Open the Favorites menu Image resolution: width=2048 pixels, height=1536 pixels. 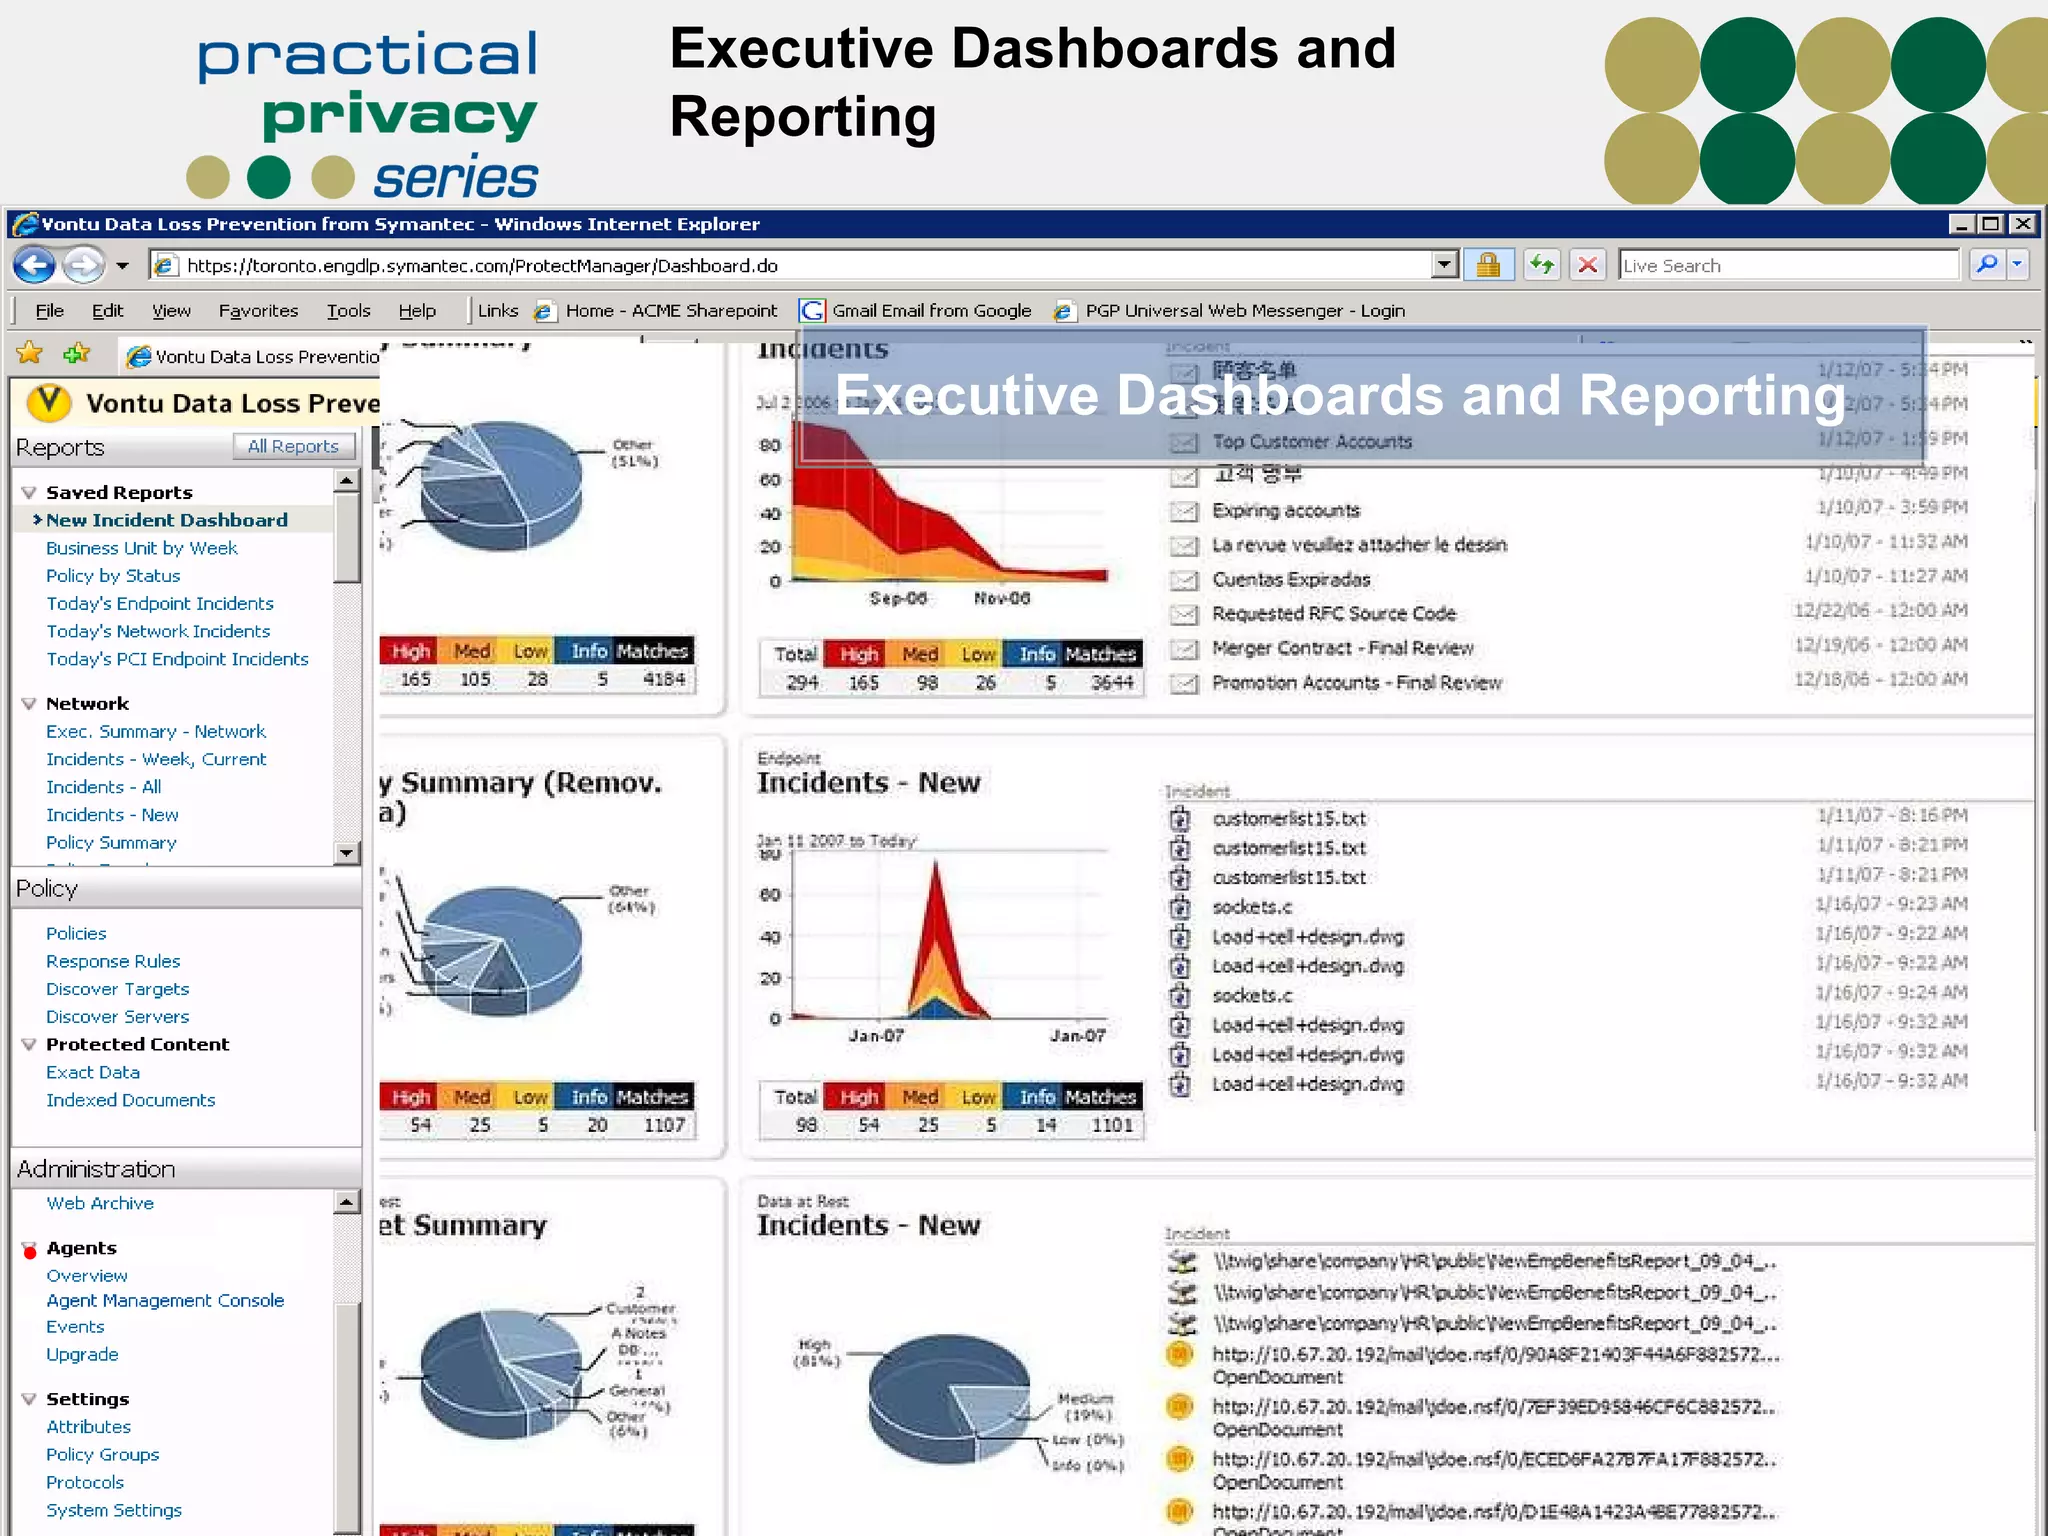pos(258,311)
